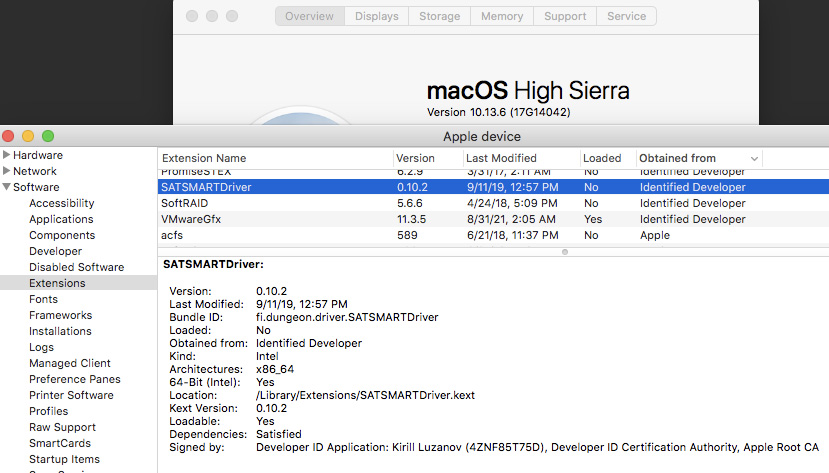Open Disabled Software in sidebar
Viewport: 829px width, 473px height.
[x=76, y=267]
